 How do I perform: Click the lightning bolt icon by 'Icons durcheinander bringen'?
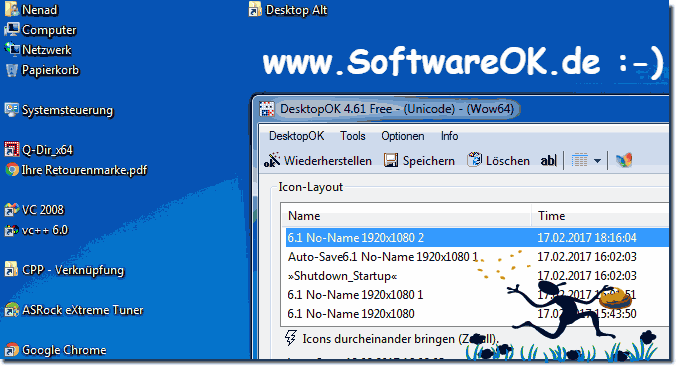click(291, 338)
